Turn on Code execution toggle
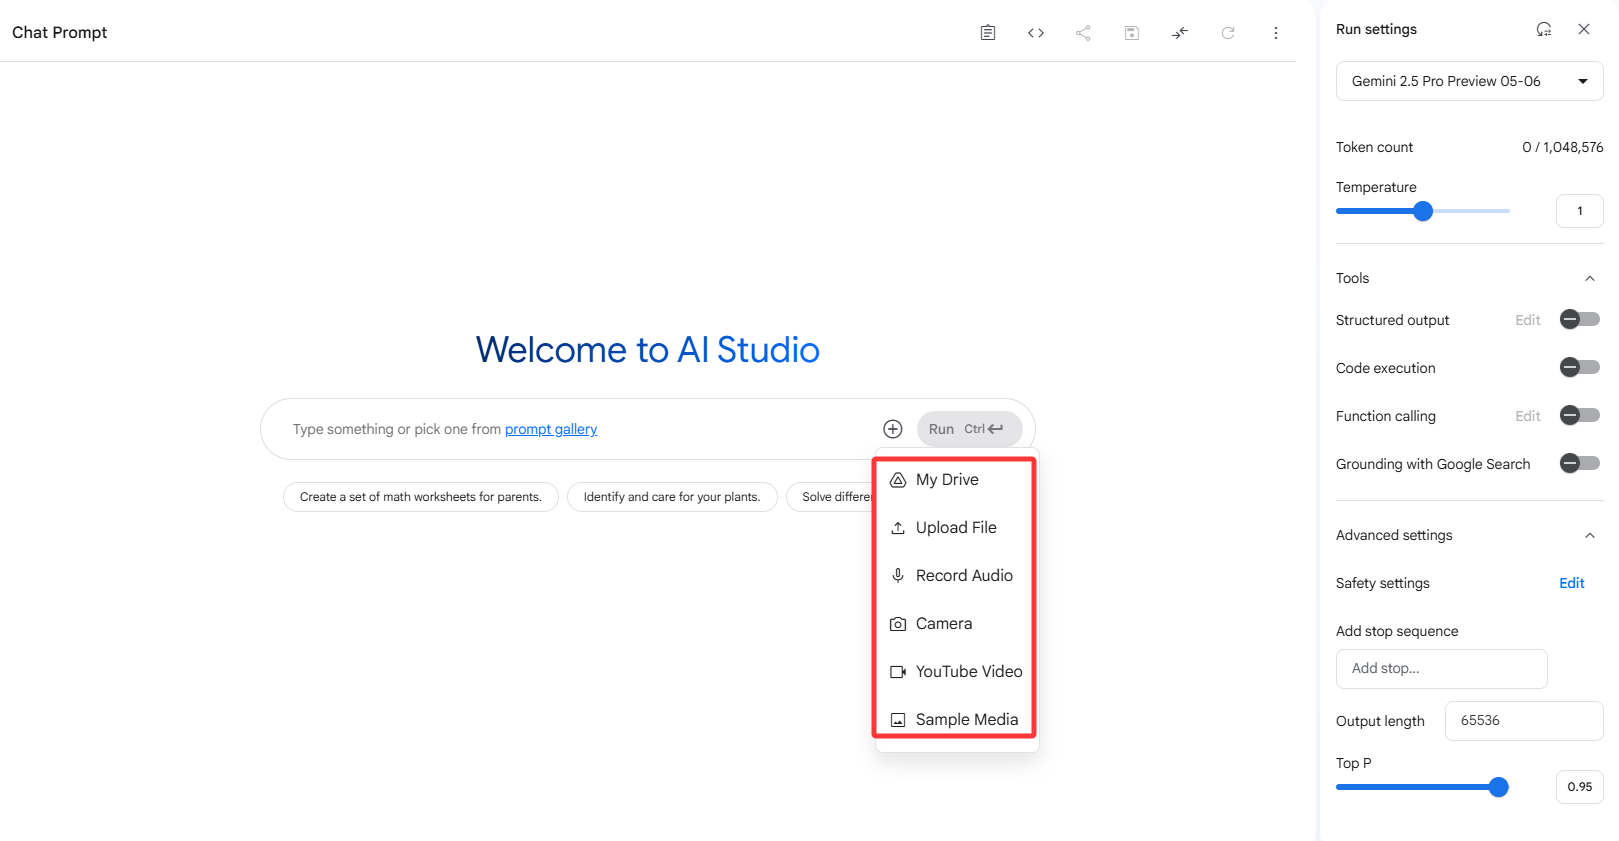This screenshot has height=841, width=1619. [1580, 368]
